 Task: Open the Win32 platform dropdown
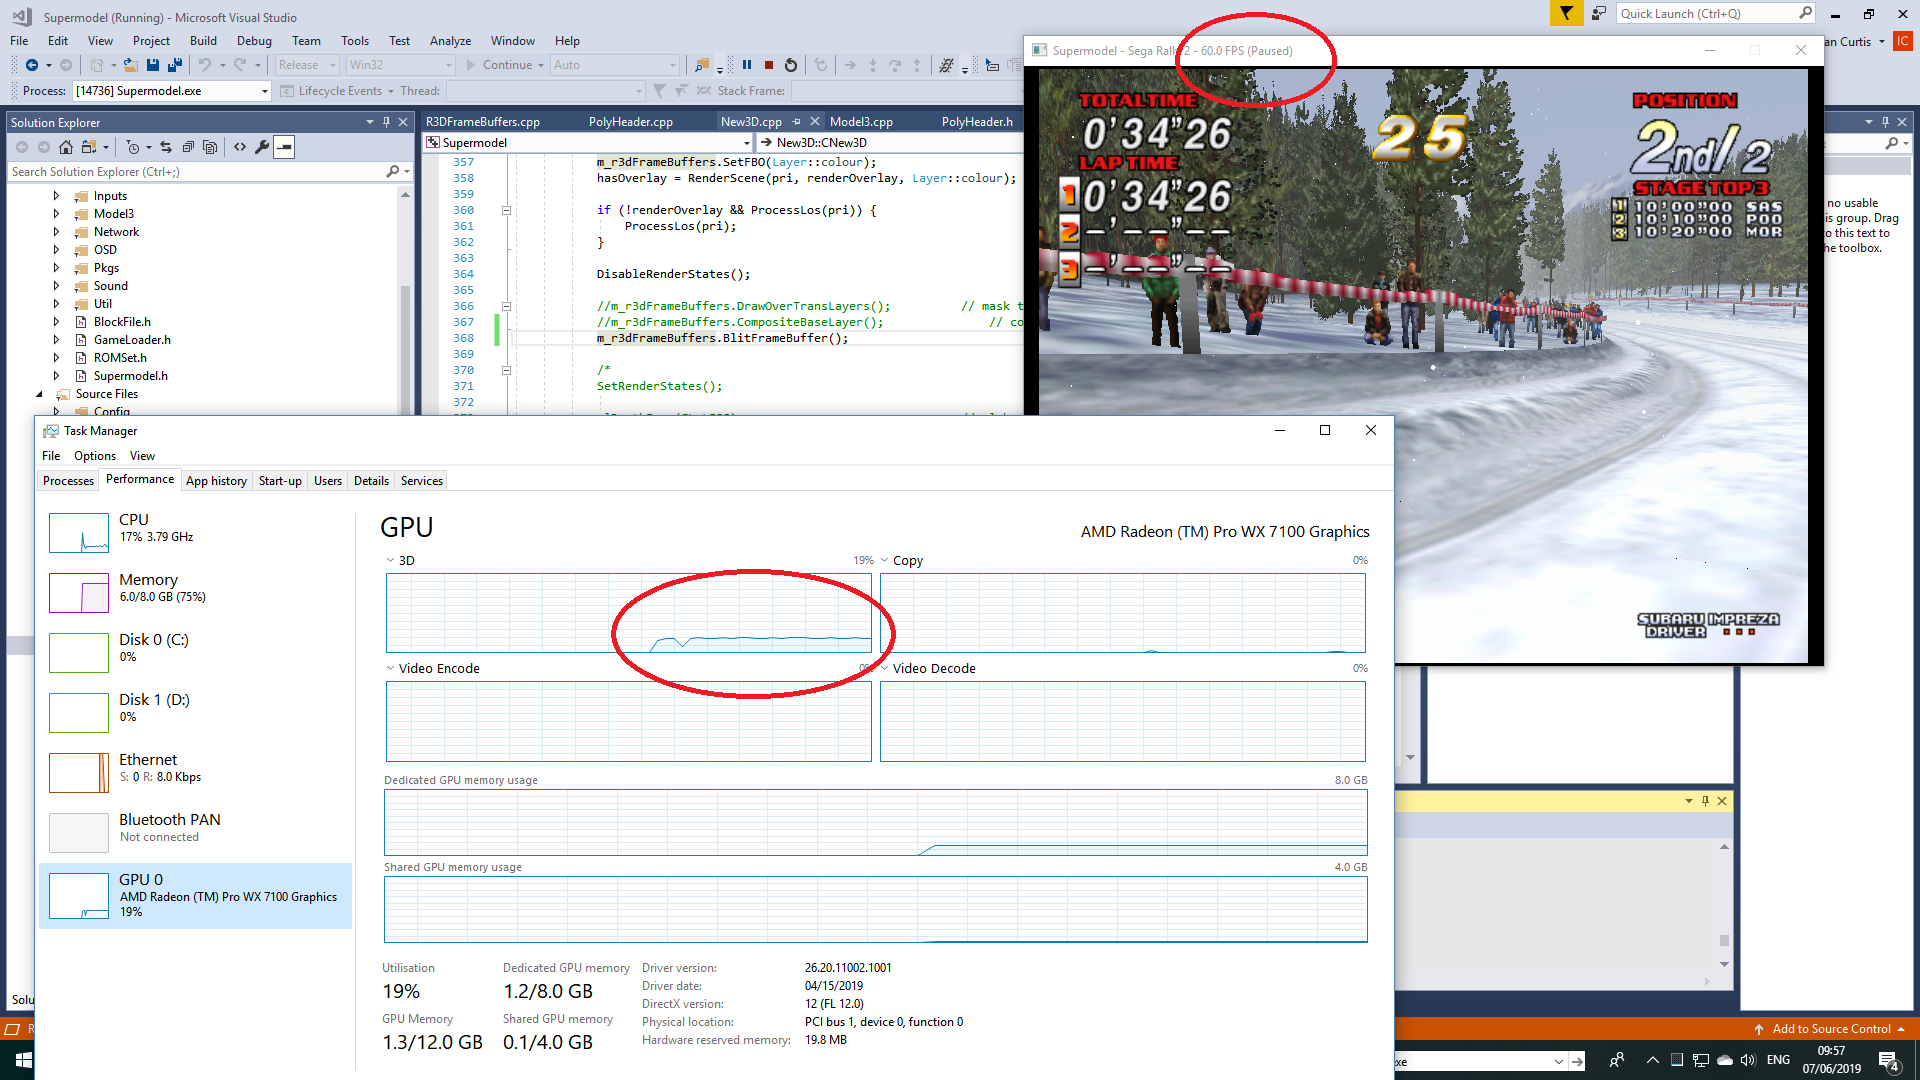tap(401, 65)
